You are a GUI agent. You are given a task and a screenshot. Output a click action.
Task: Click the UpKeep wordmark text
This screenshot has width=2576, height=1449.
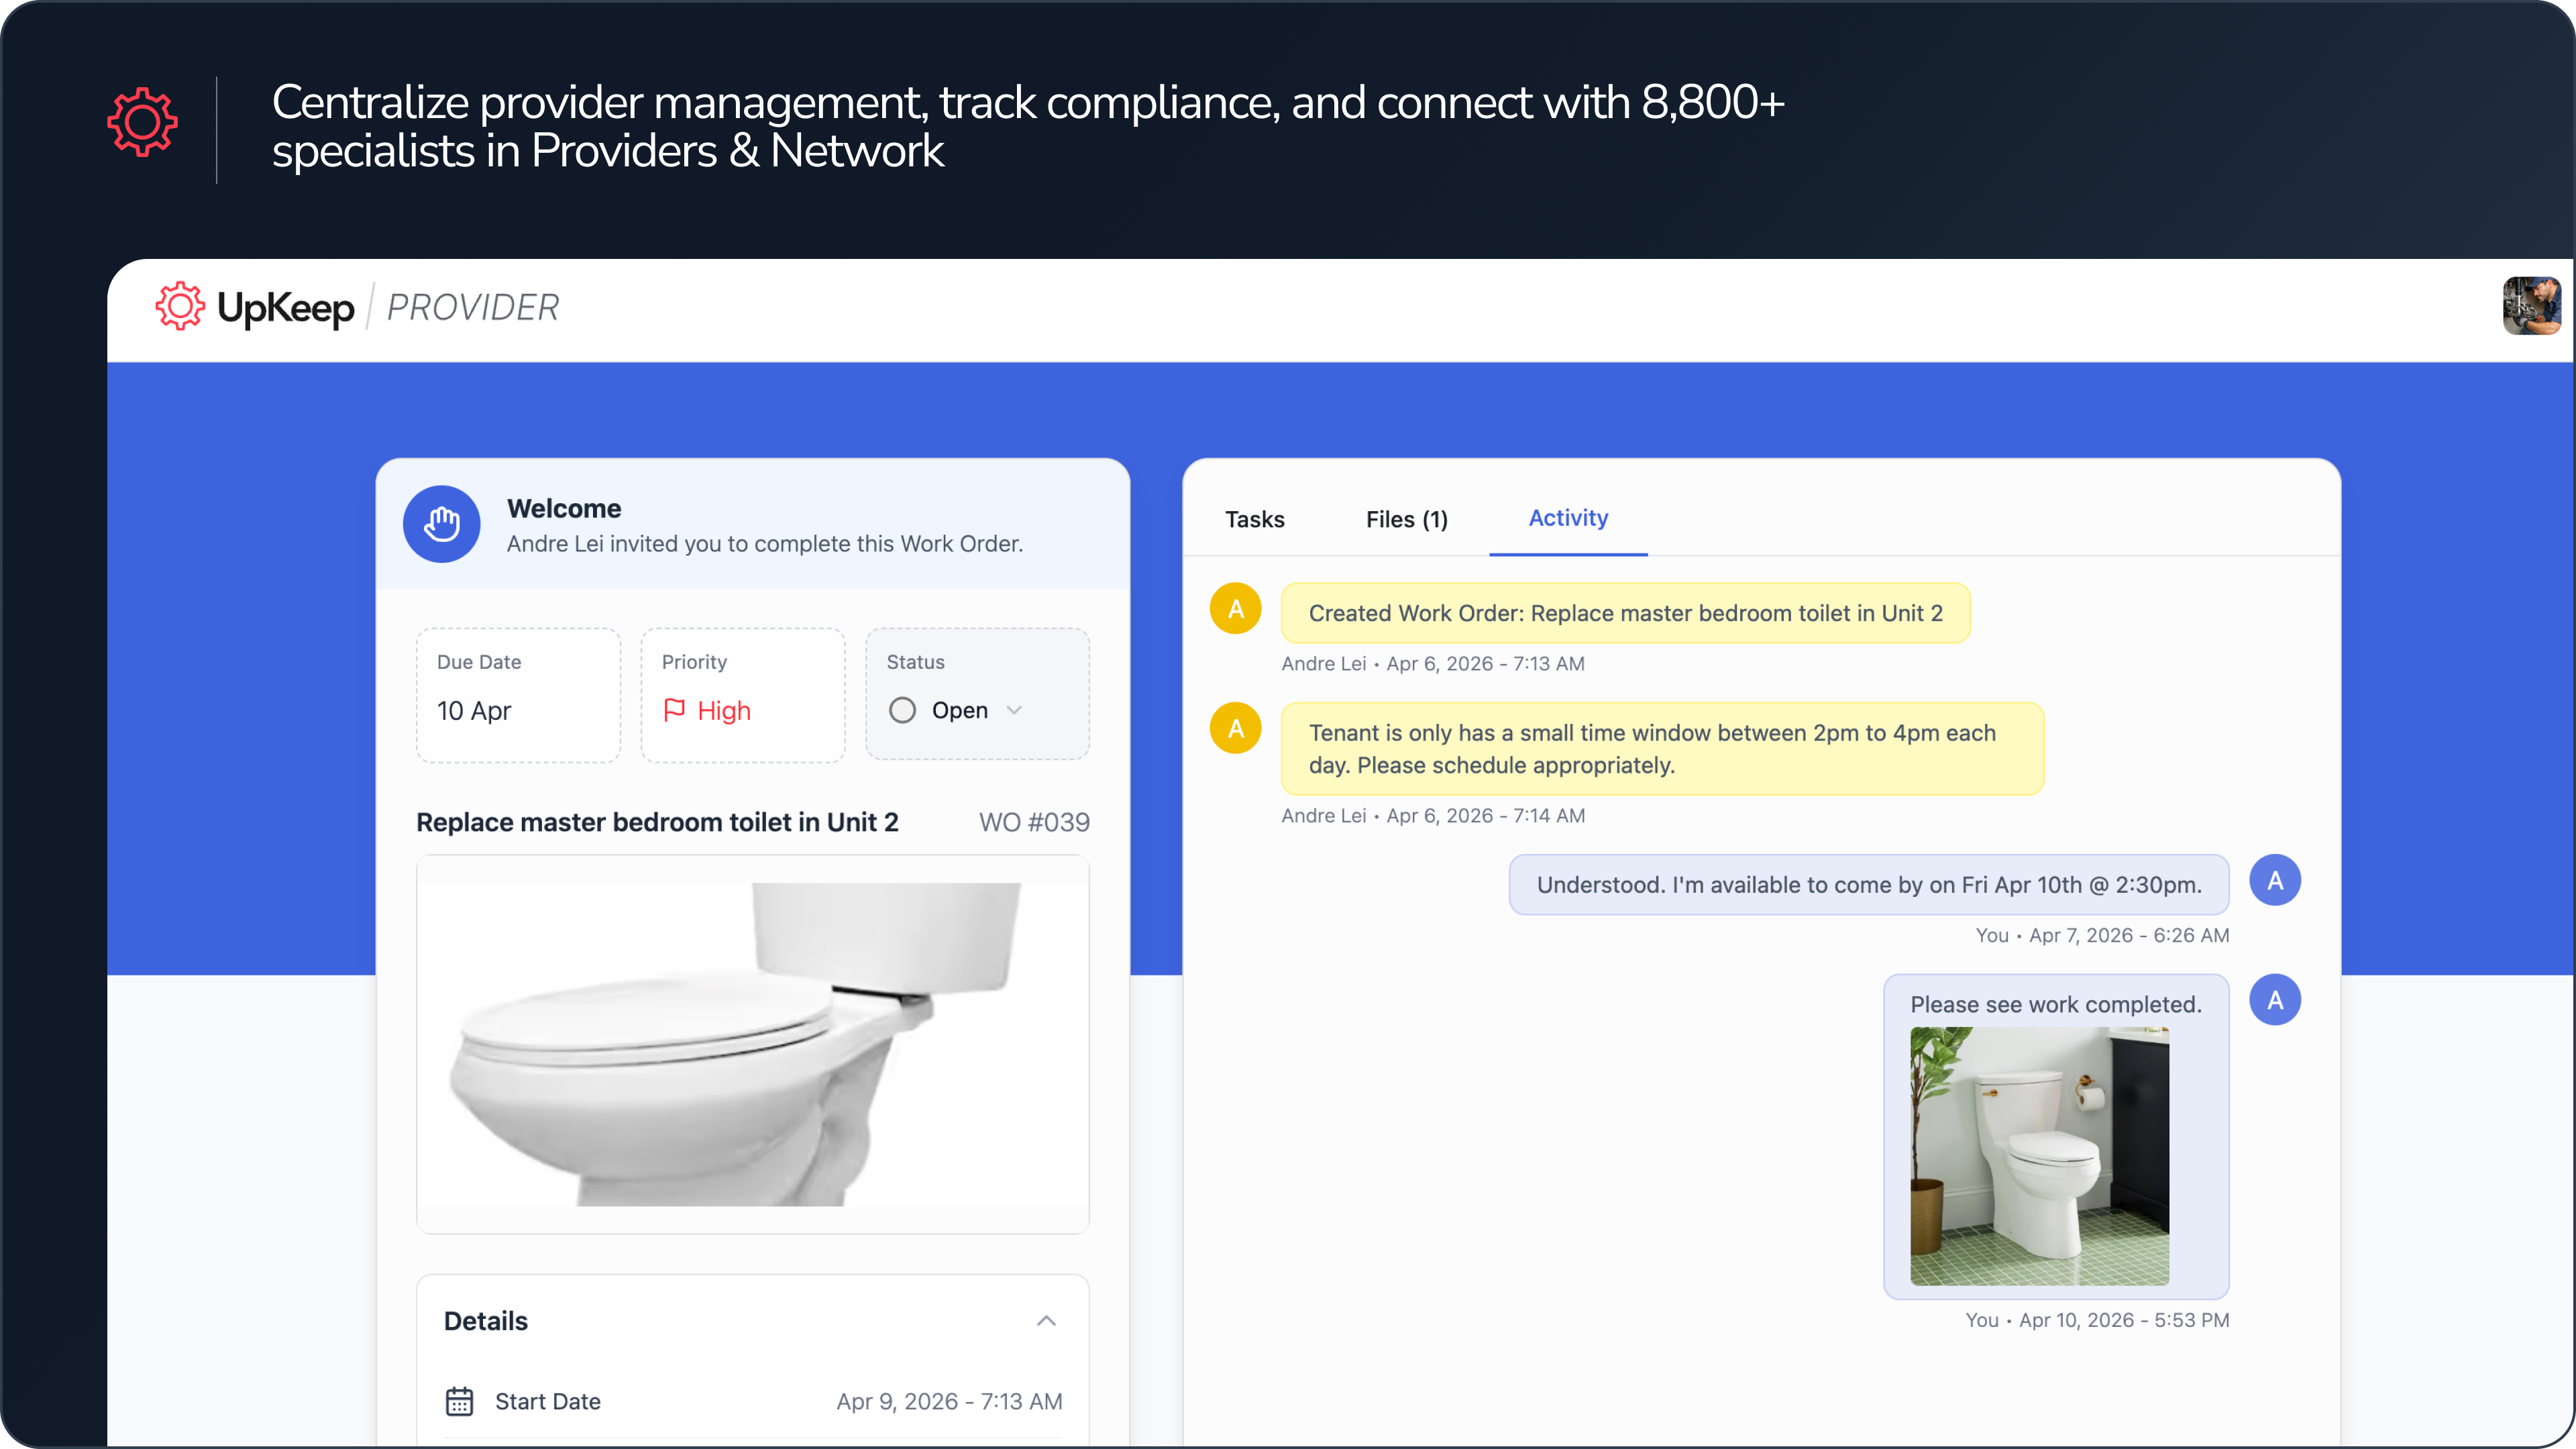[285, 308]
